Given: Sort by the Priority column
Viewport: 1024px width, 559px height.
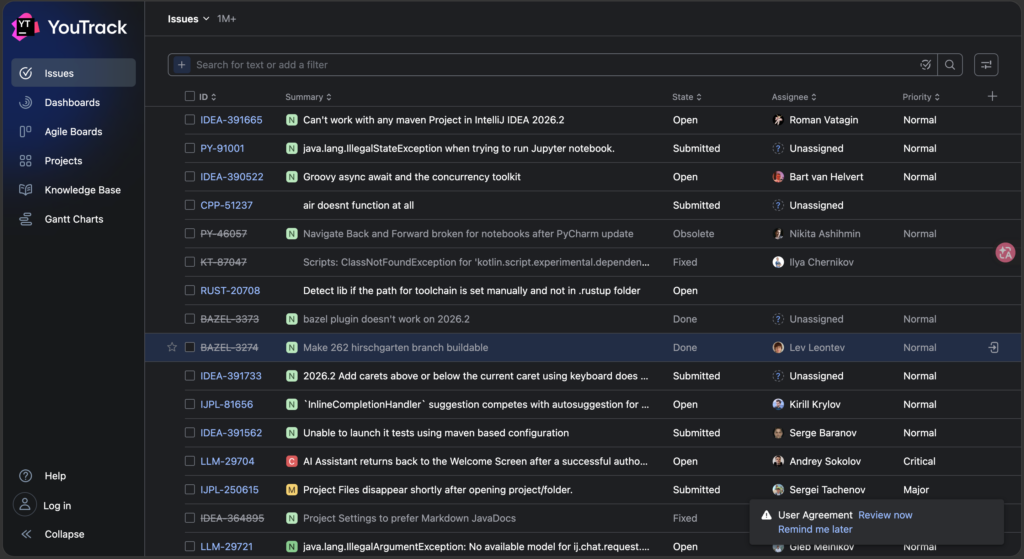Looking at the screenshot, I should point(921,97).
